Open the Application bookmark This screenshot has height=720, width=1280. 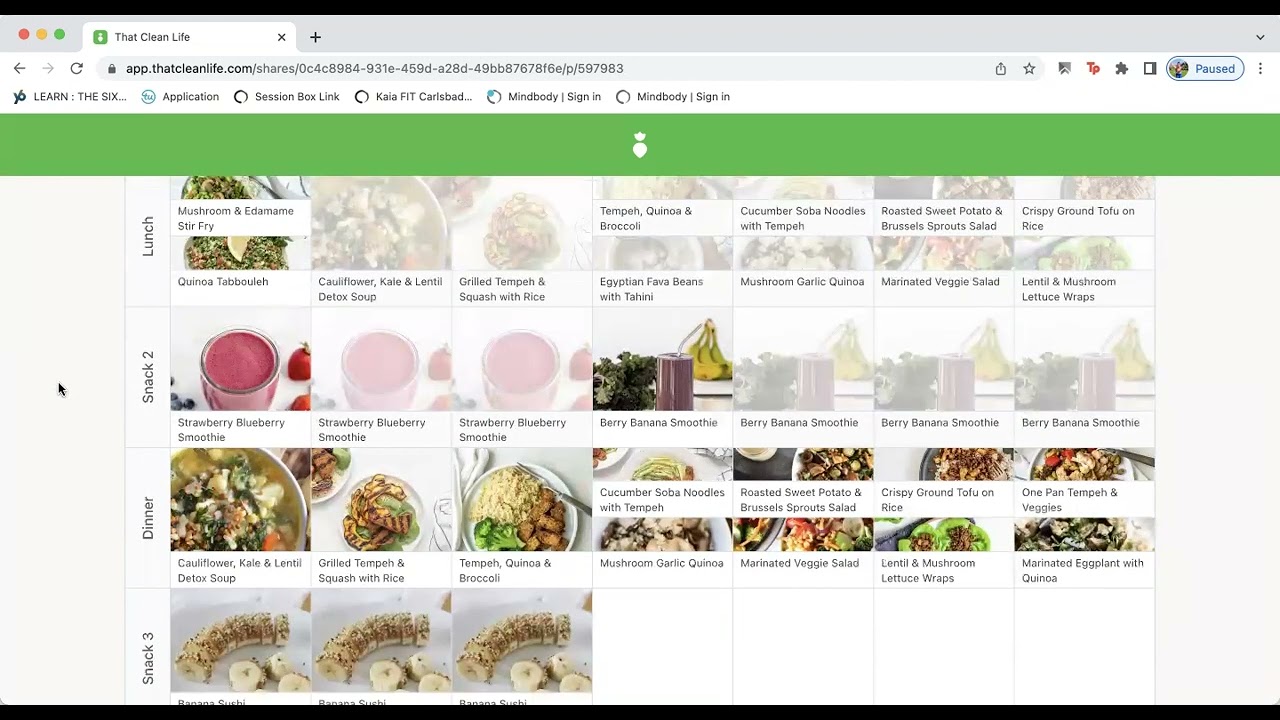pos(180,97)
